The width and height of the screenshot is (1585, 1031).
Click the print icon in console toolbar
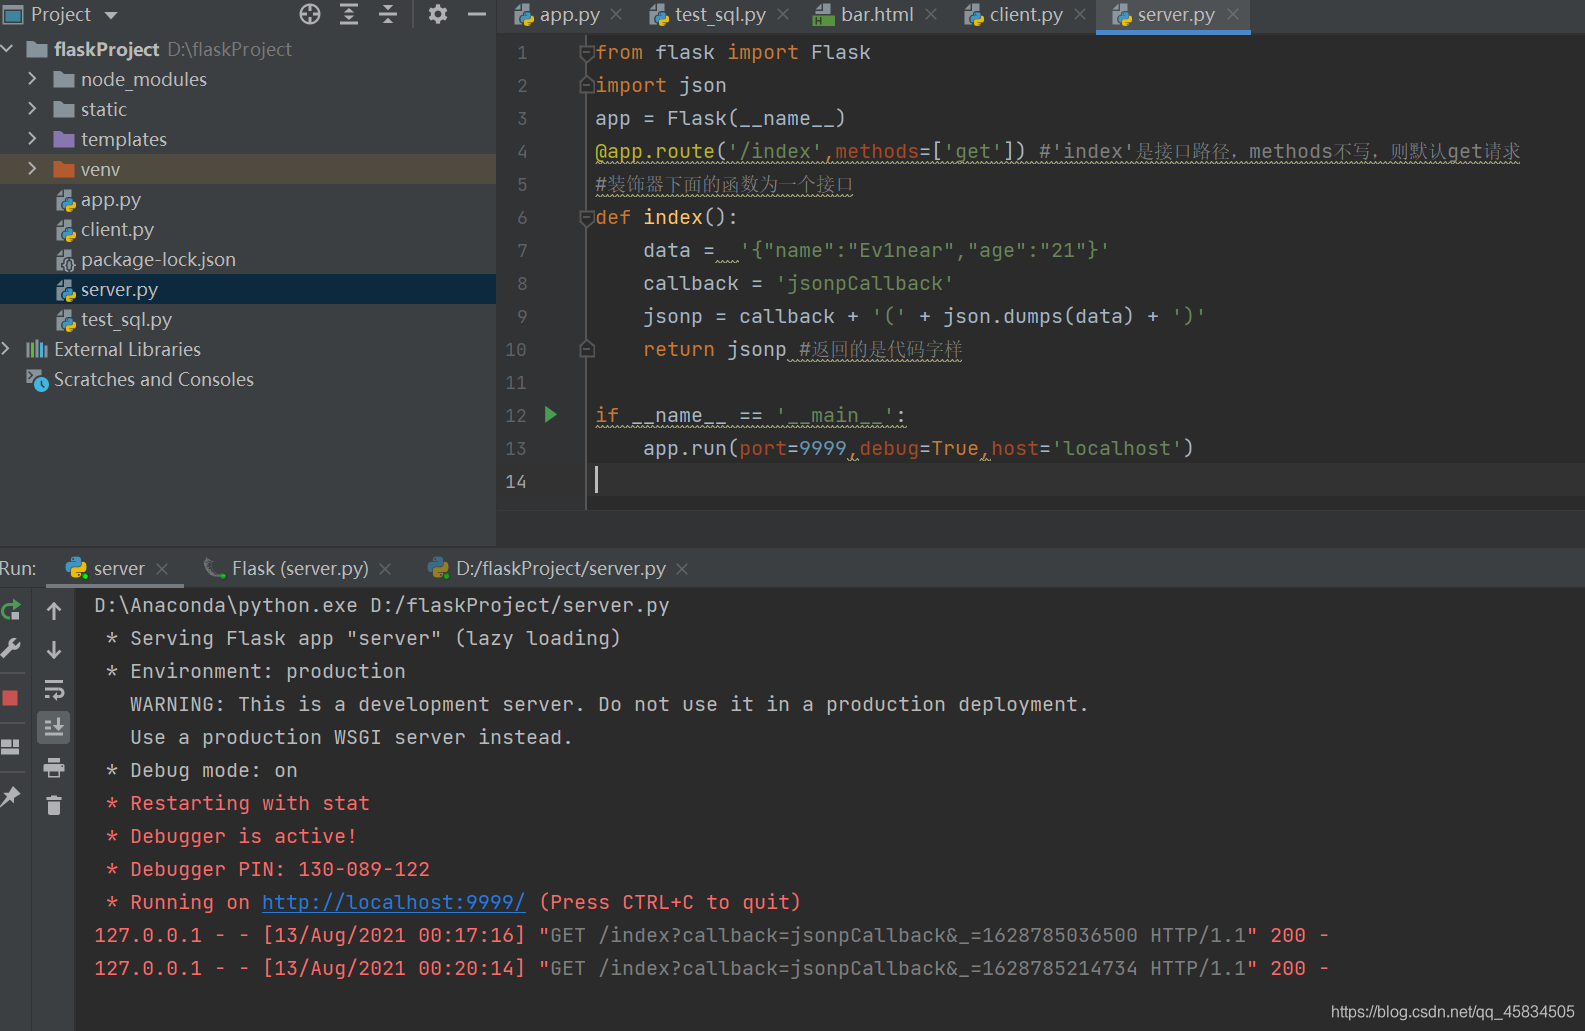54,767
